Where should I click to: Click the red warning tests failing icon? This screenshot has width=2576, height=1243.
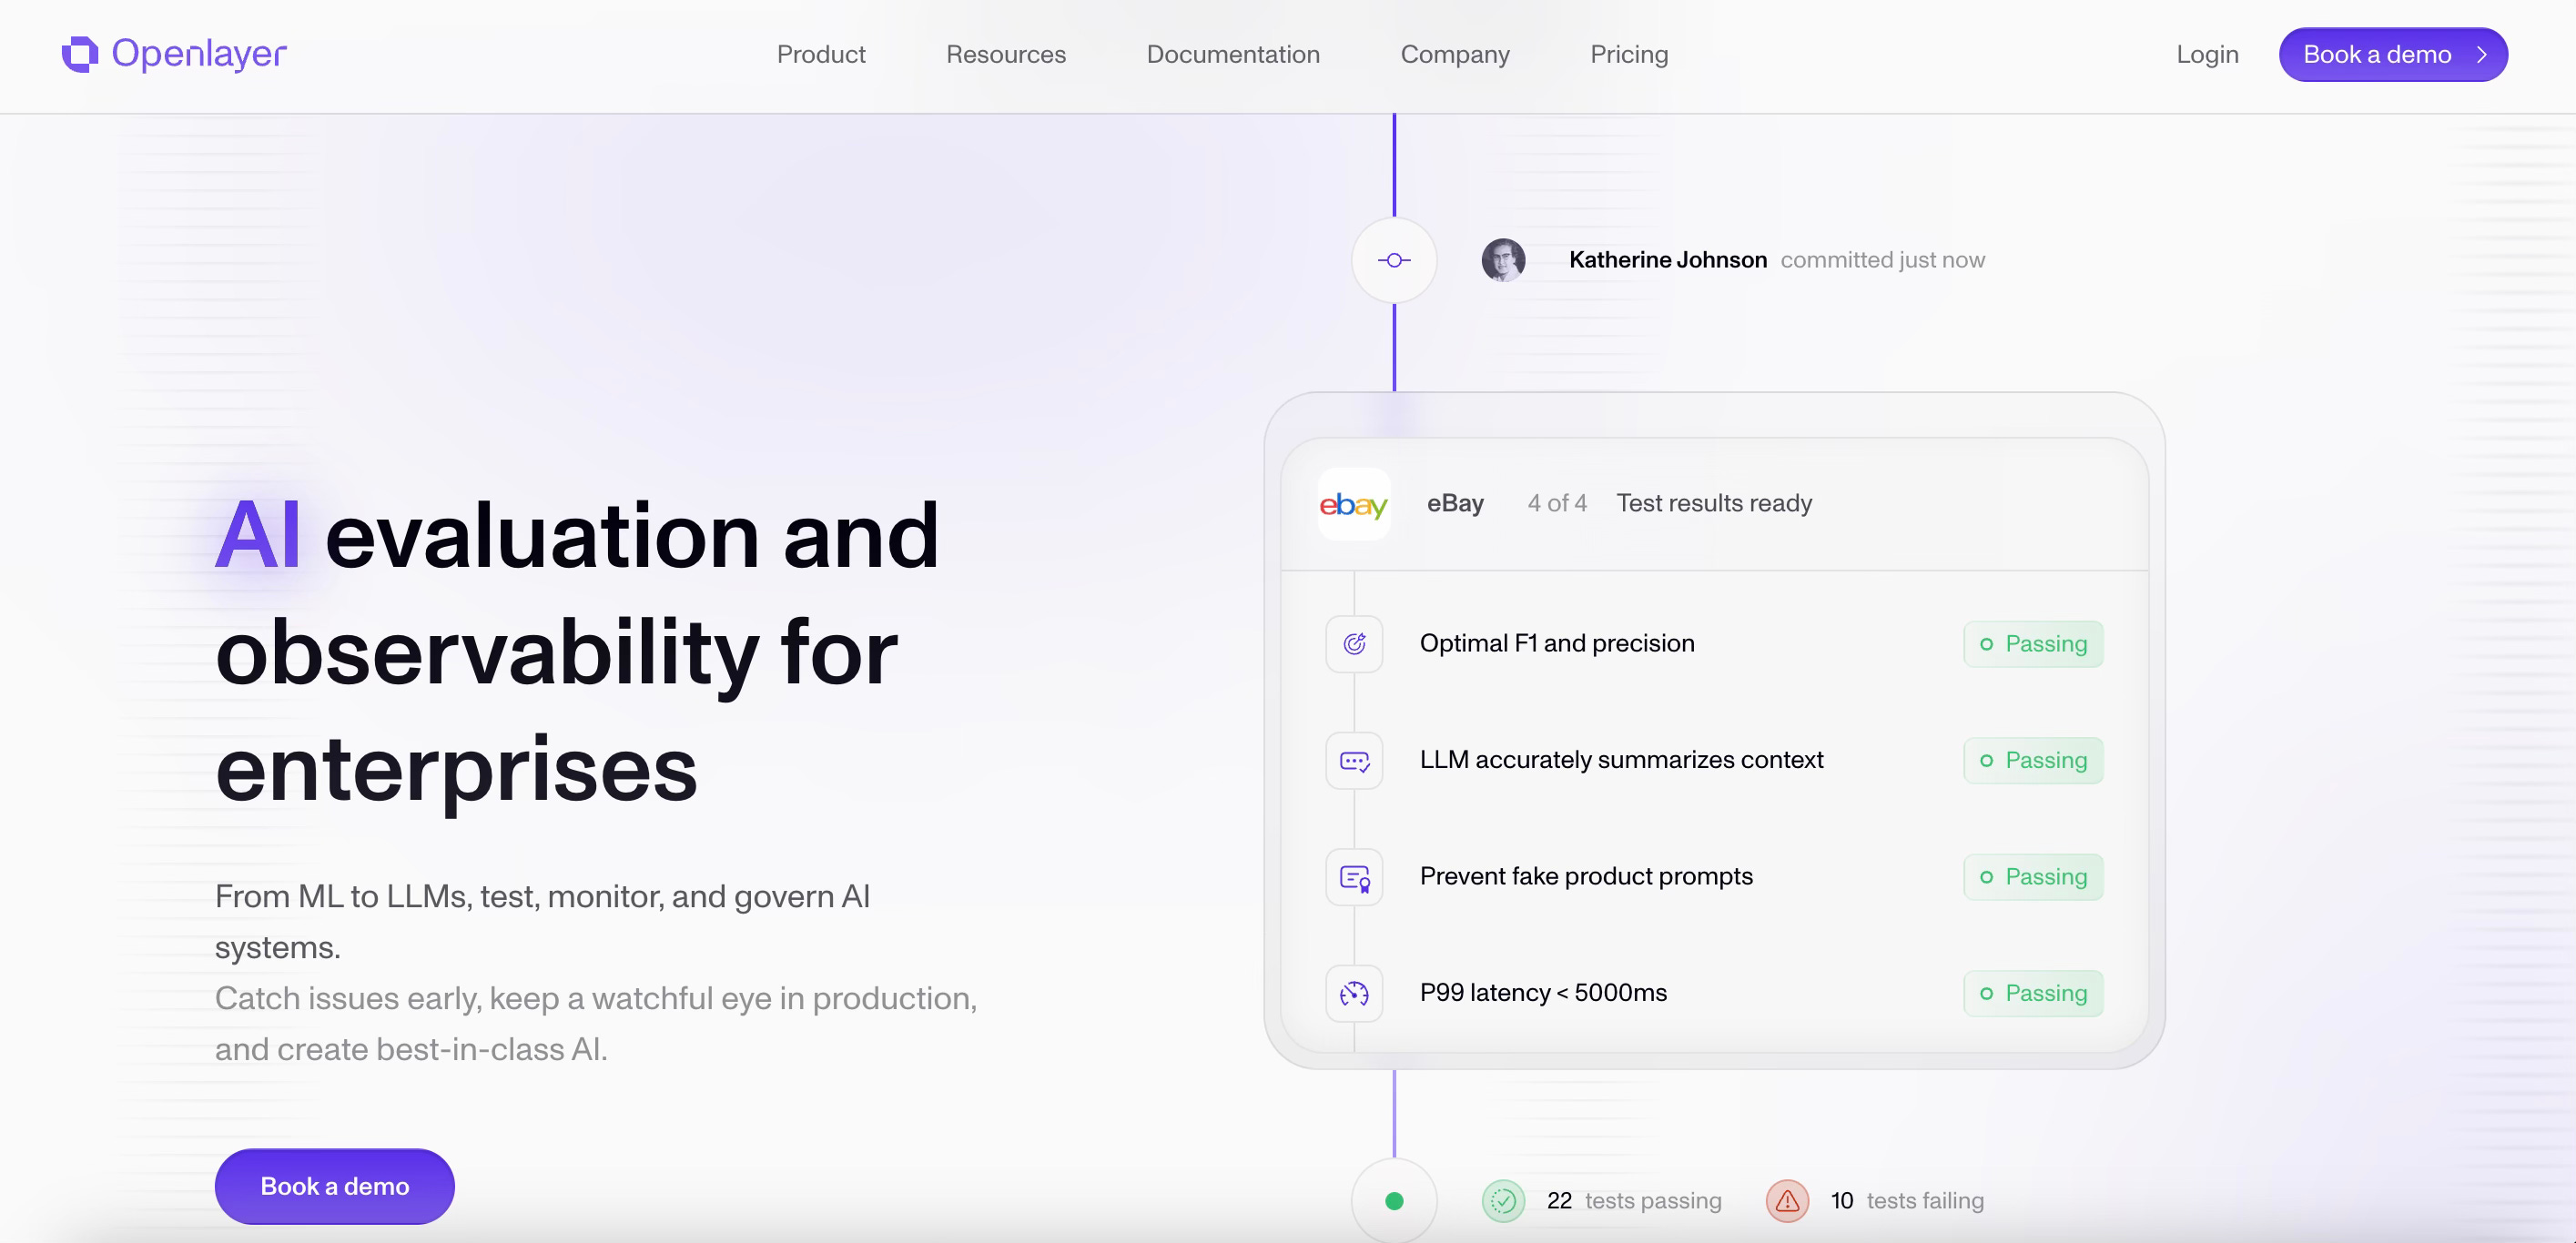click(1787, 1201)
